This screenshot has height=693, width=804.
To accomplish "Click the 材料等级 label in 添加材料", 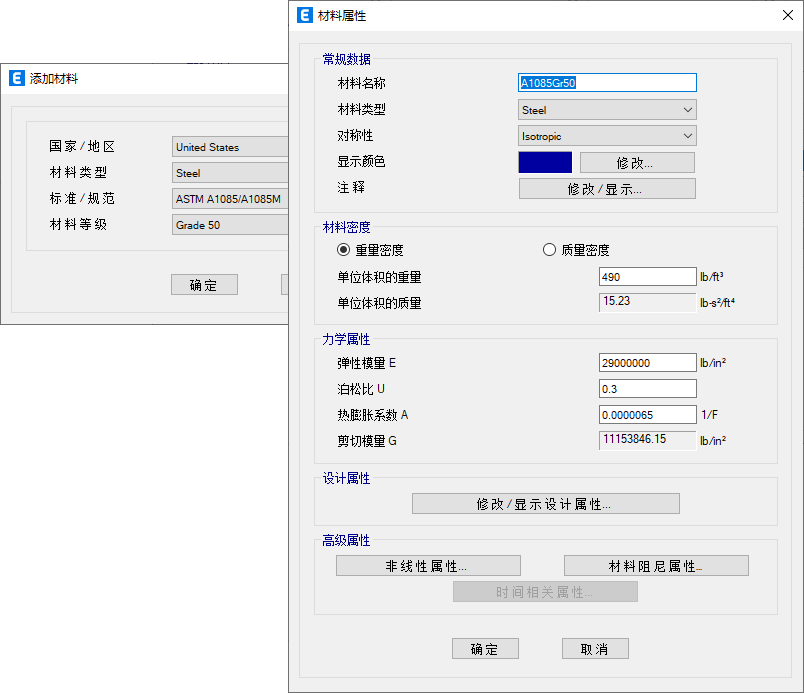I will tap(78, 224).
